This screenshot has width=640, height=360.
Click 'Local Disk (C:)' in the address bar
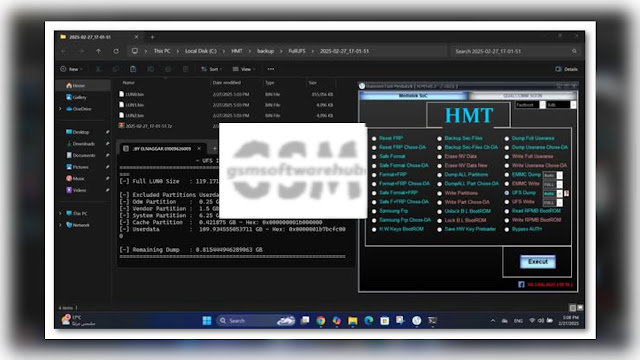(201, 51)
